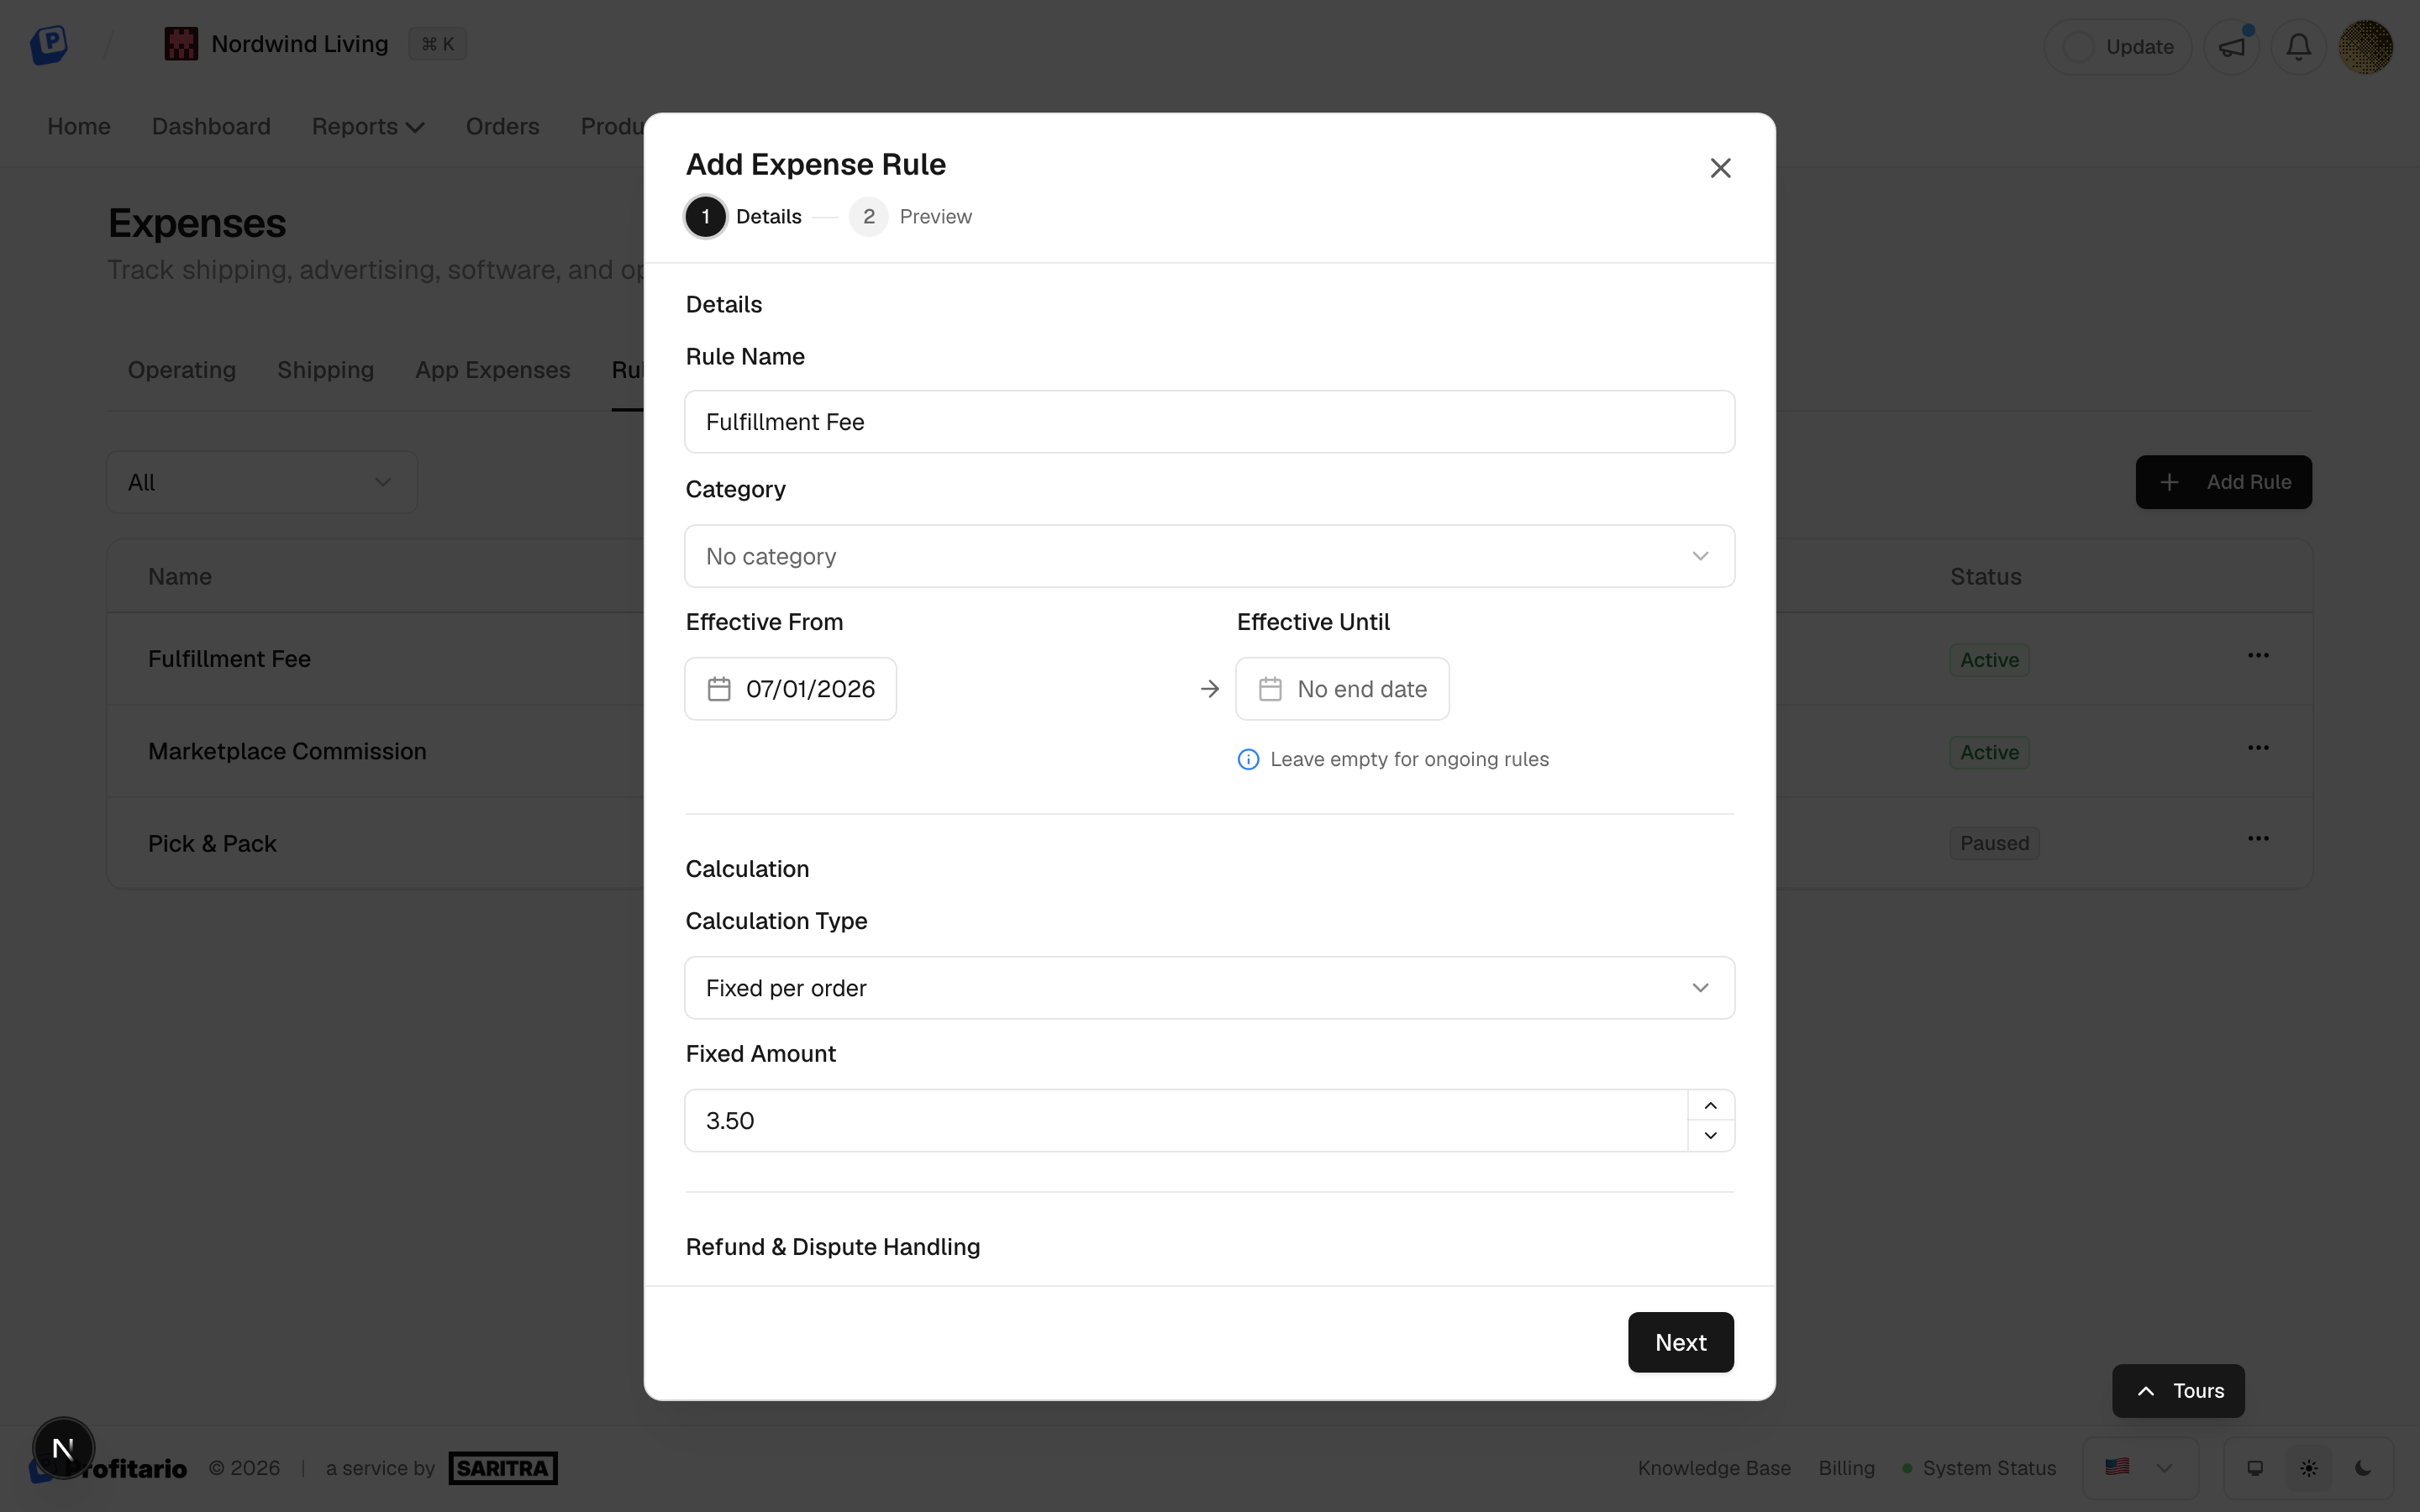Screen dimensions: 2420x1512
Task: Click the Nordwind Living store icon
Action: point(181,44)
